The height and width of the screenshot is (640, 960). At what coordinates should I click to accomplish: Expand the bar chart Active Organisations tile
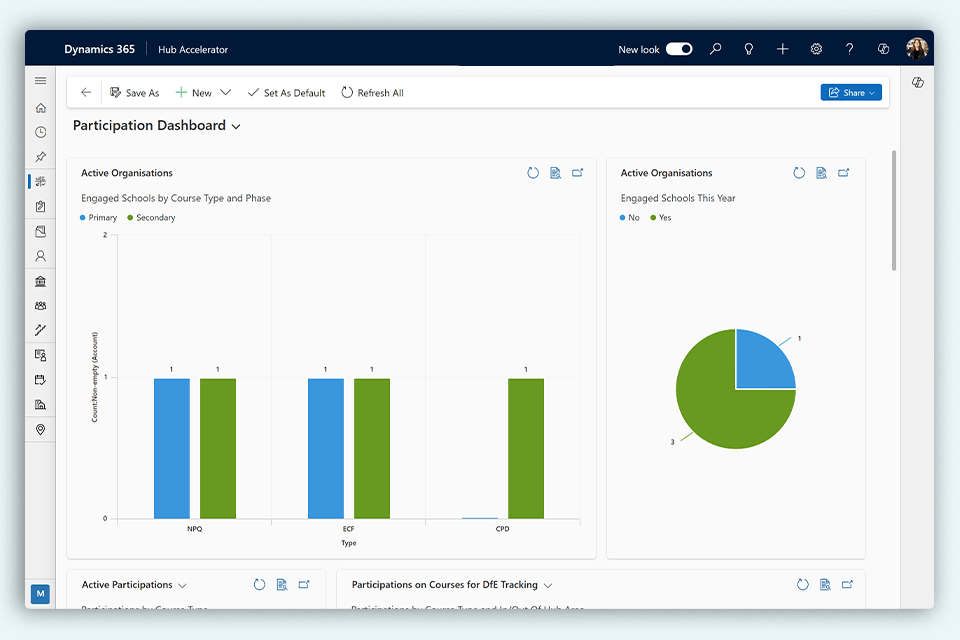[x=577, y=173]
